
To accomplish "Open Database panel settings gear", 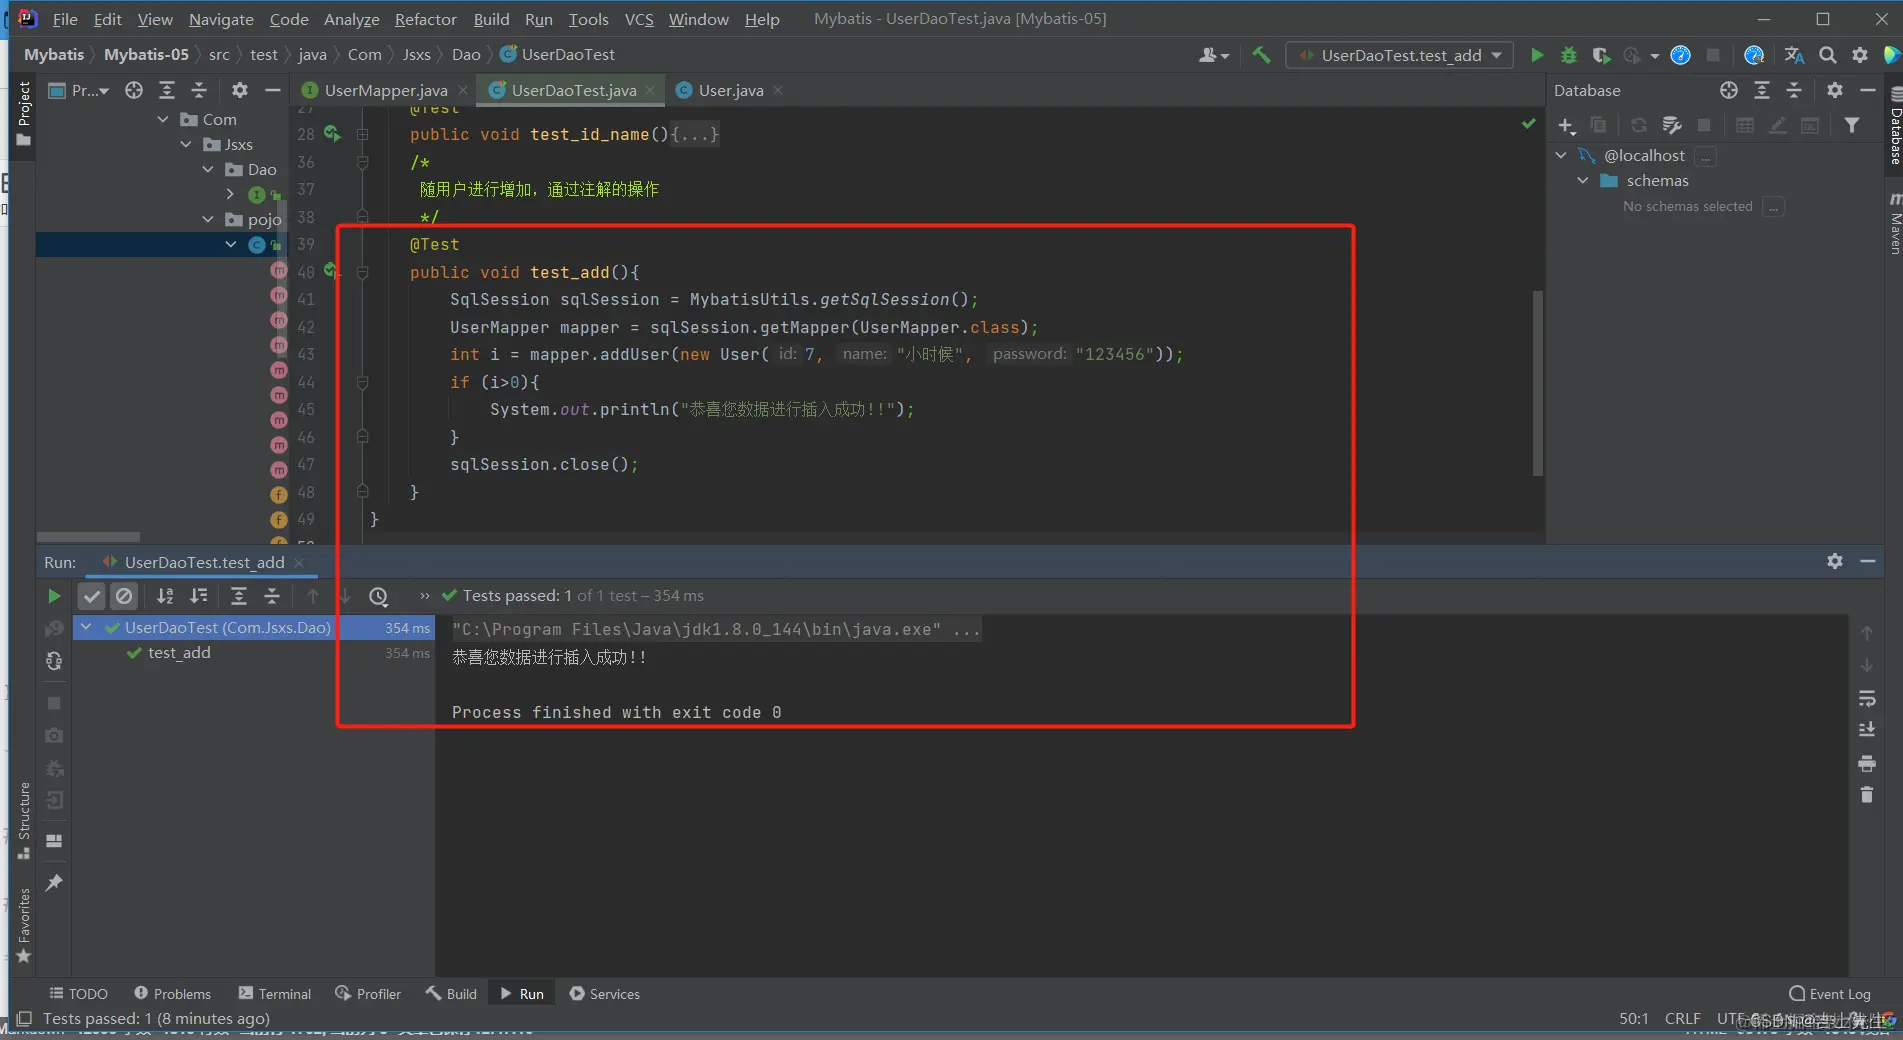I will click(x=1835, y=90).
